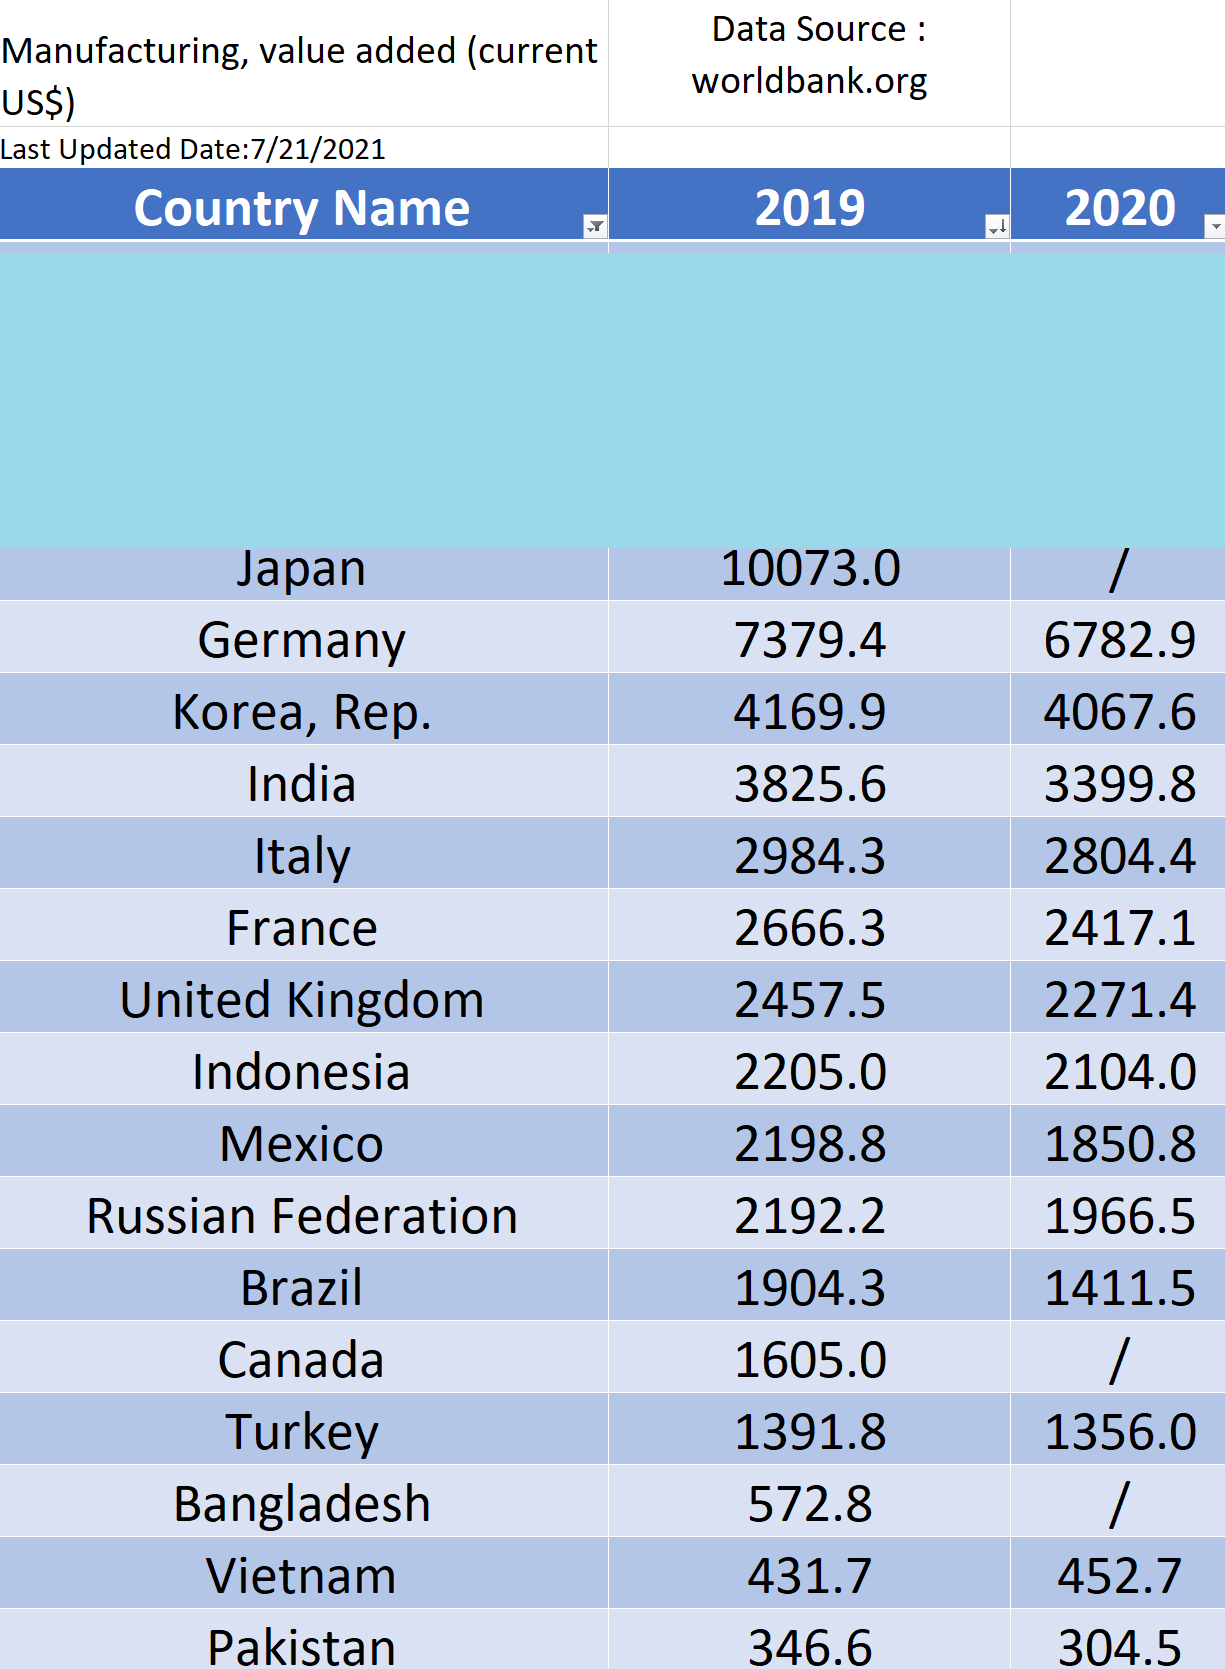Select the 2019 header cell
Viewport: 1225px width, 1669px height.
click(810, 205)
